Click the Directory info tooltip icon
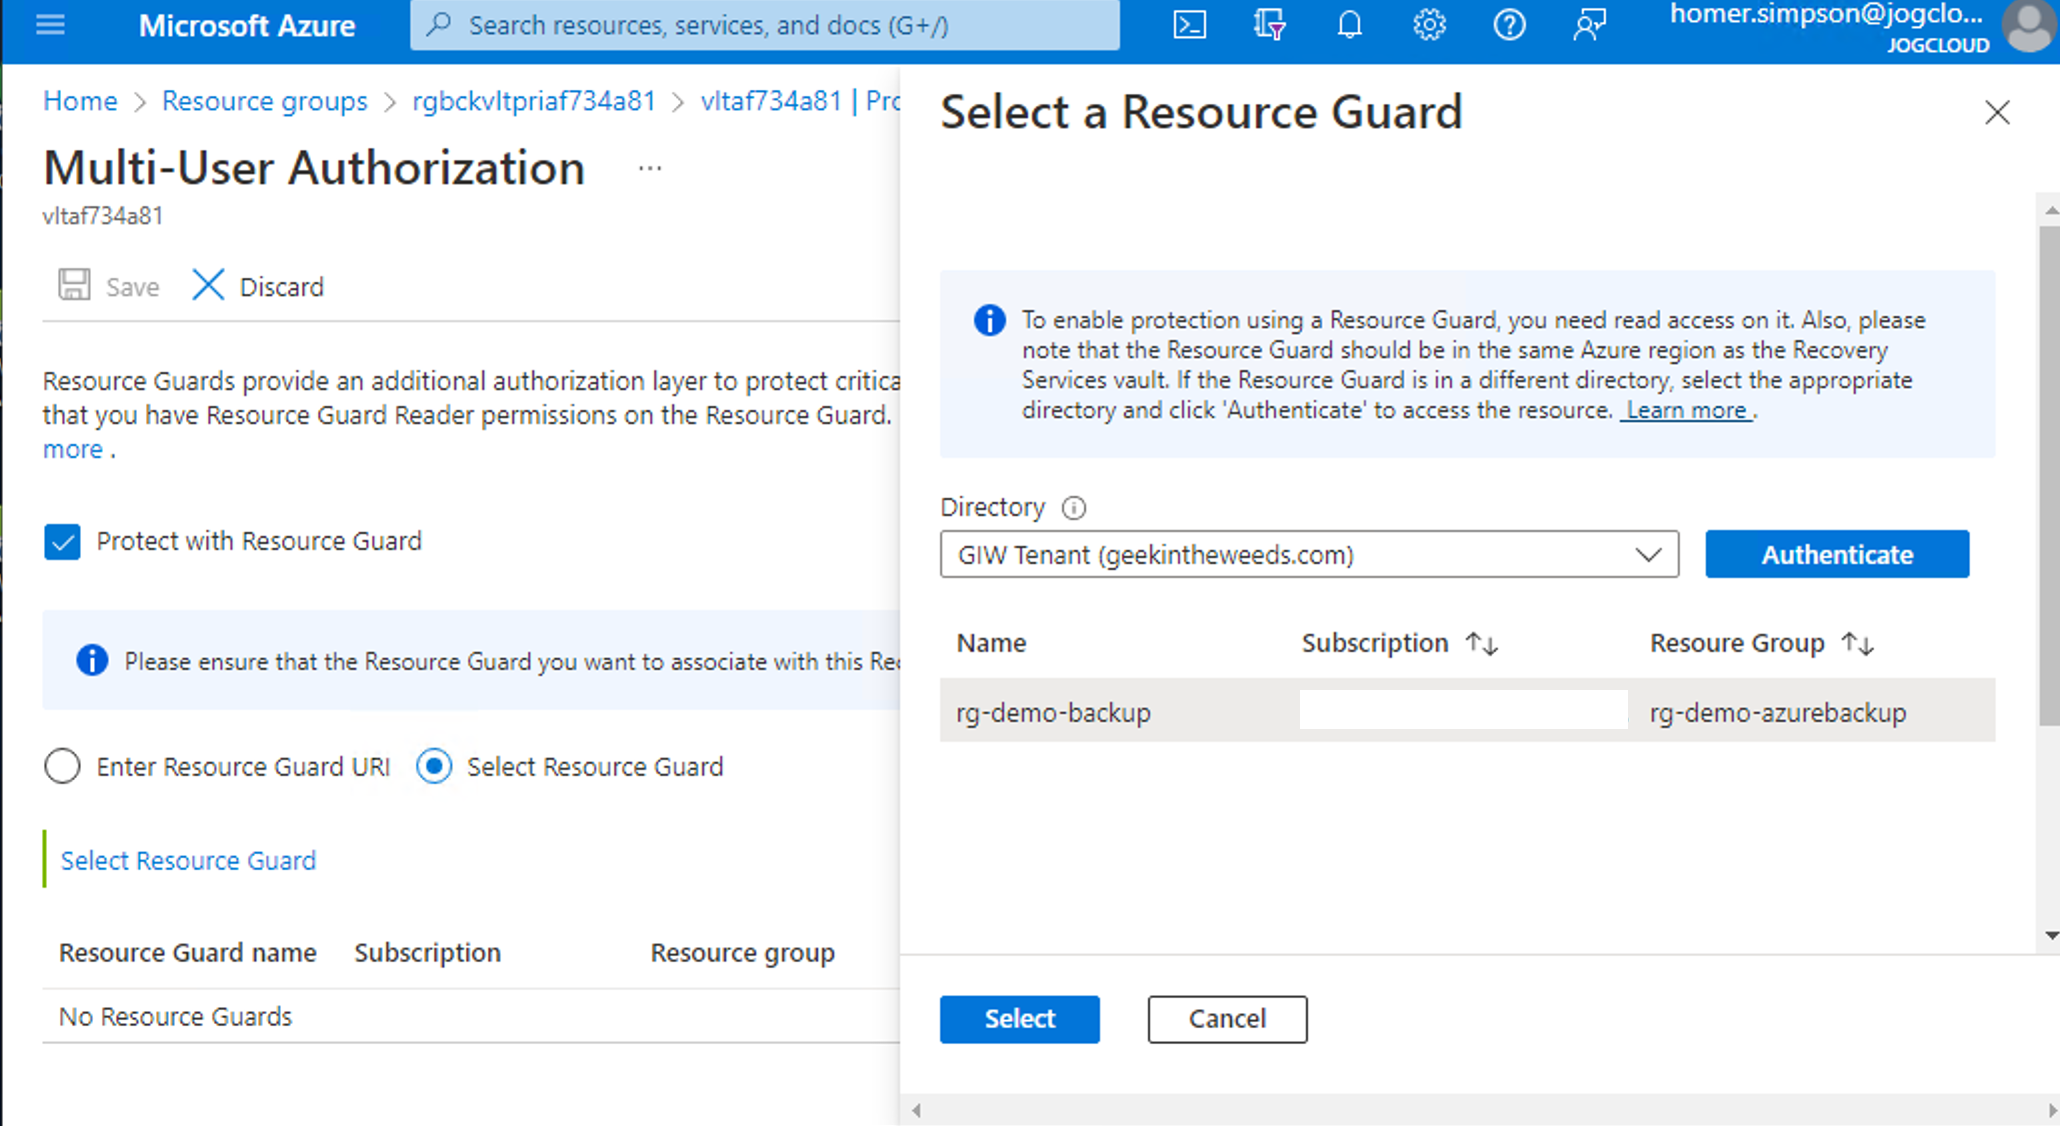 [x=1073, y=508]
